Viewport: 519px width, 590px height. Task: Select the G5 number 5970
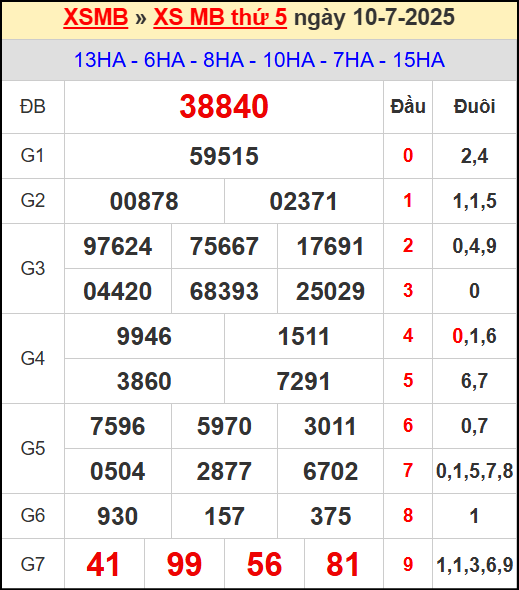click(224, 426)
